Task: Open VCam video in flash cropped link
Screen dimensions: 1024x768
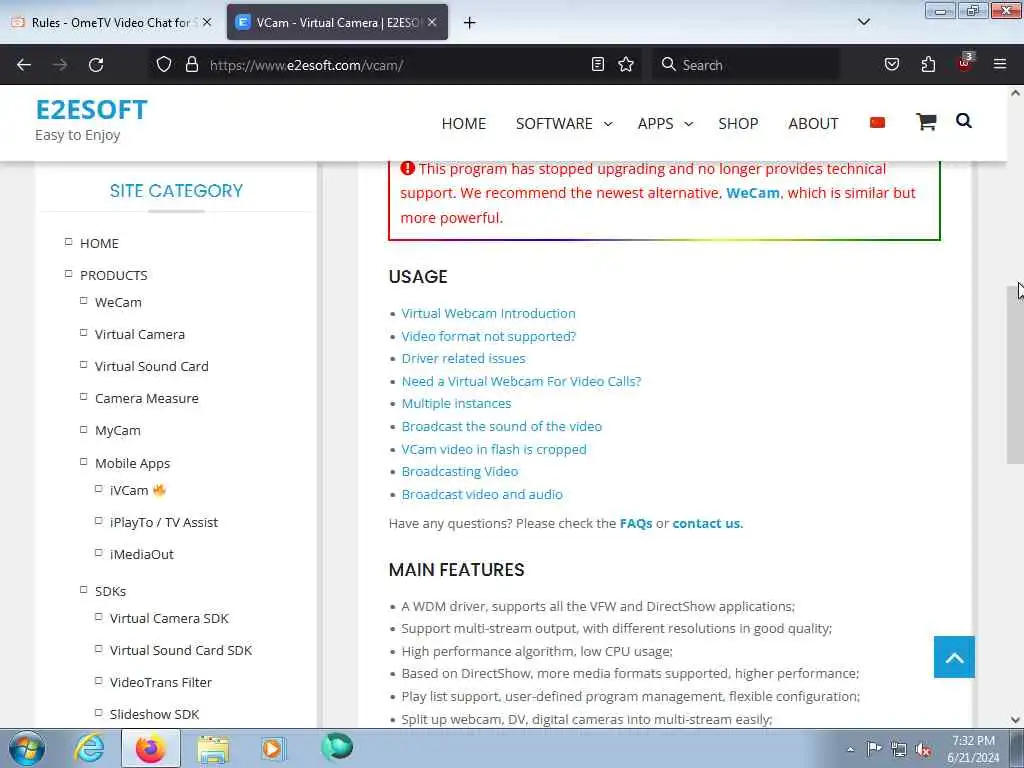Action: tap(494, 449)
